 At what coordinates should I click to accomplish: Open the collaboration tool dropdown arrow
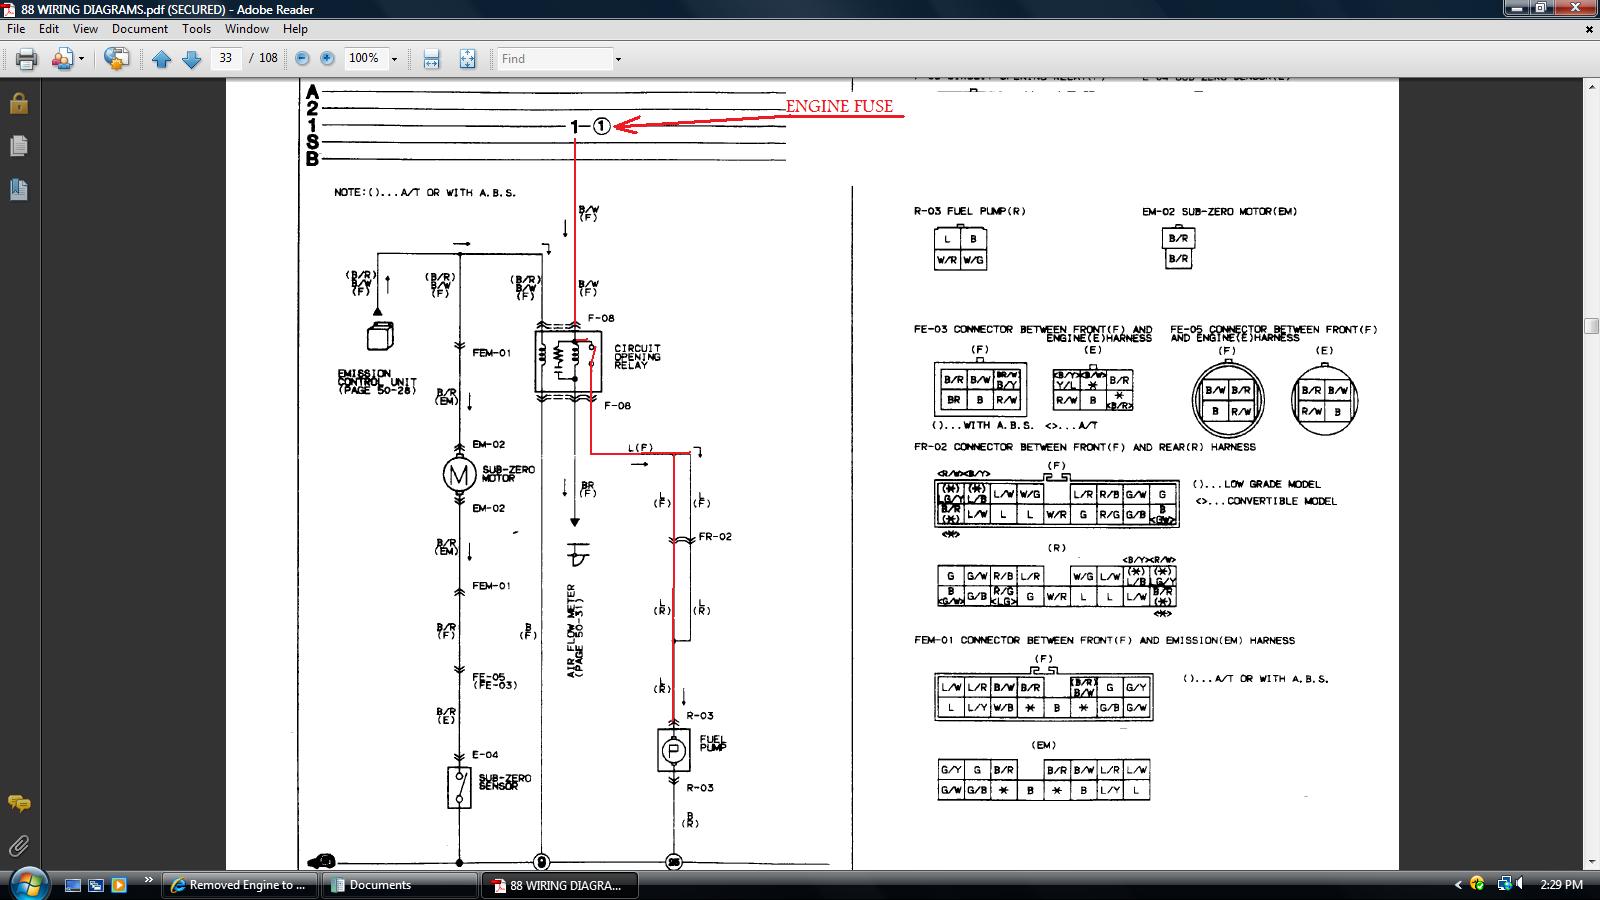coord(81,59)
